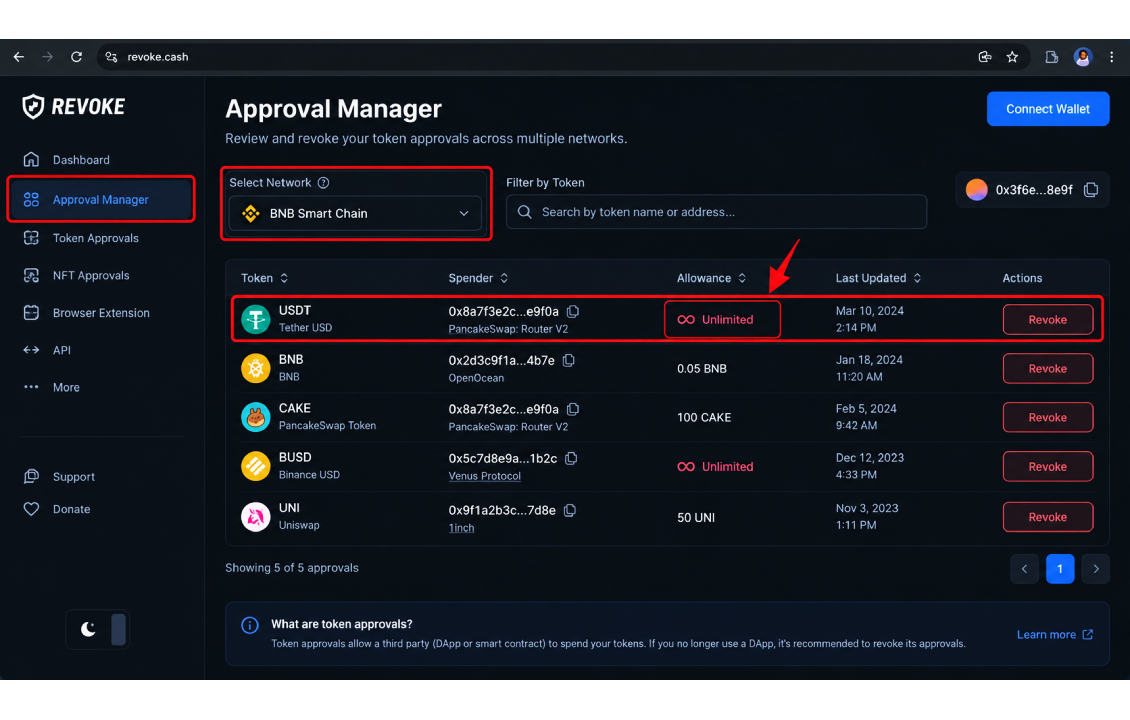Screen dimensions: 1130x720
Task: Click the wallet avatar circle
Action: (976, 190)
